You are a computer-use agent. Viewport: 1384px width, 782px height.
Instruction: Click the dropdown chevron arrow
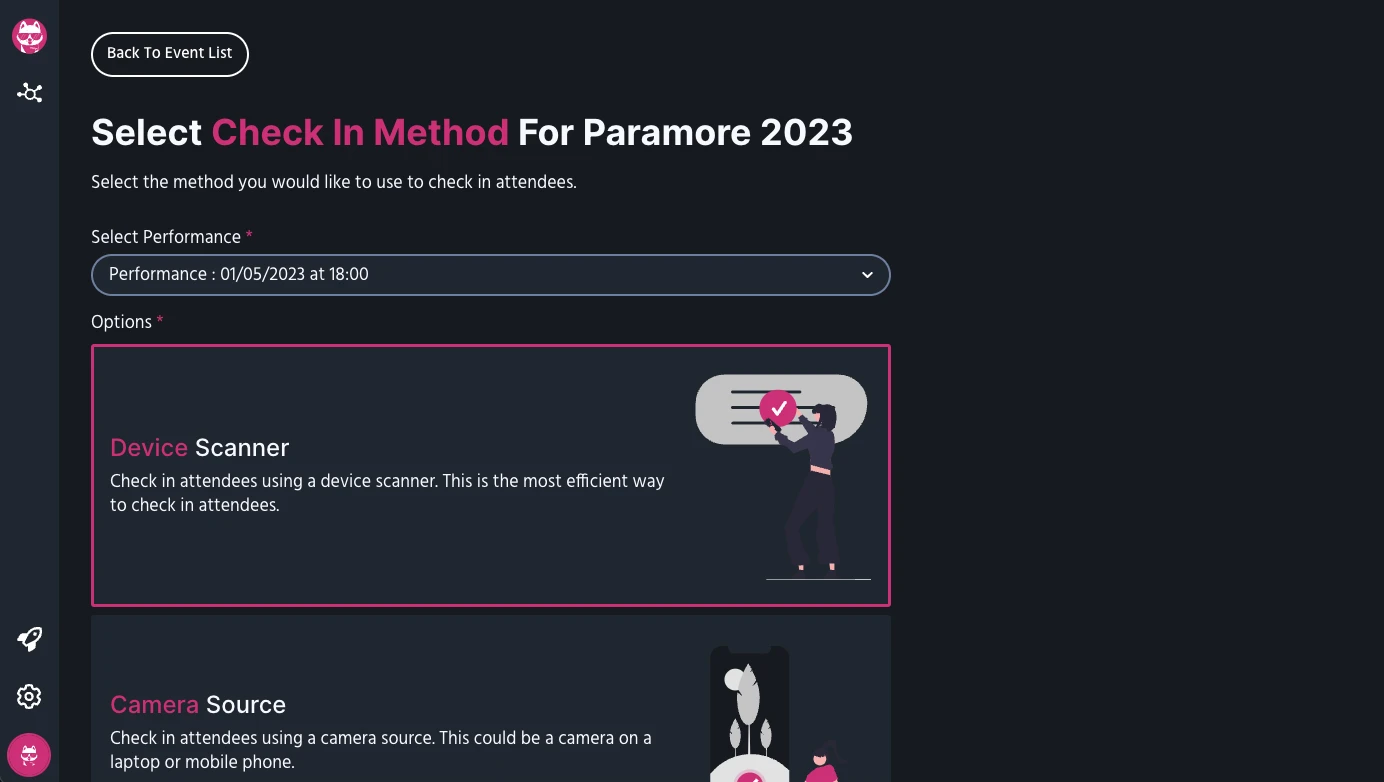click(x=867, y=275)
